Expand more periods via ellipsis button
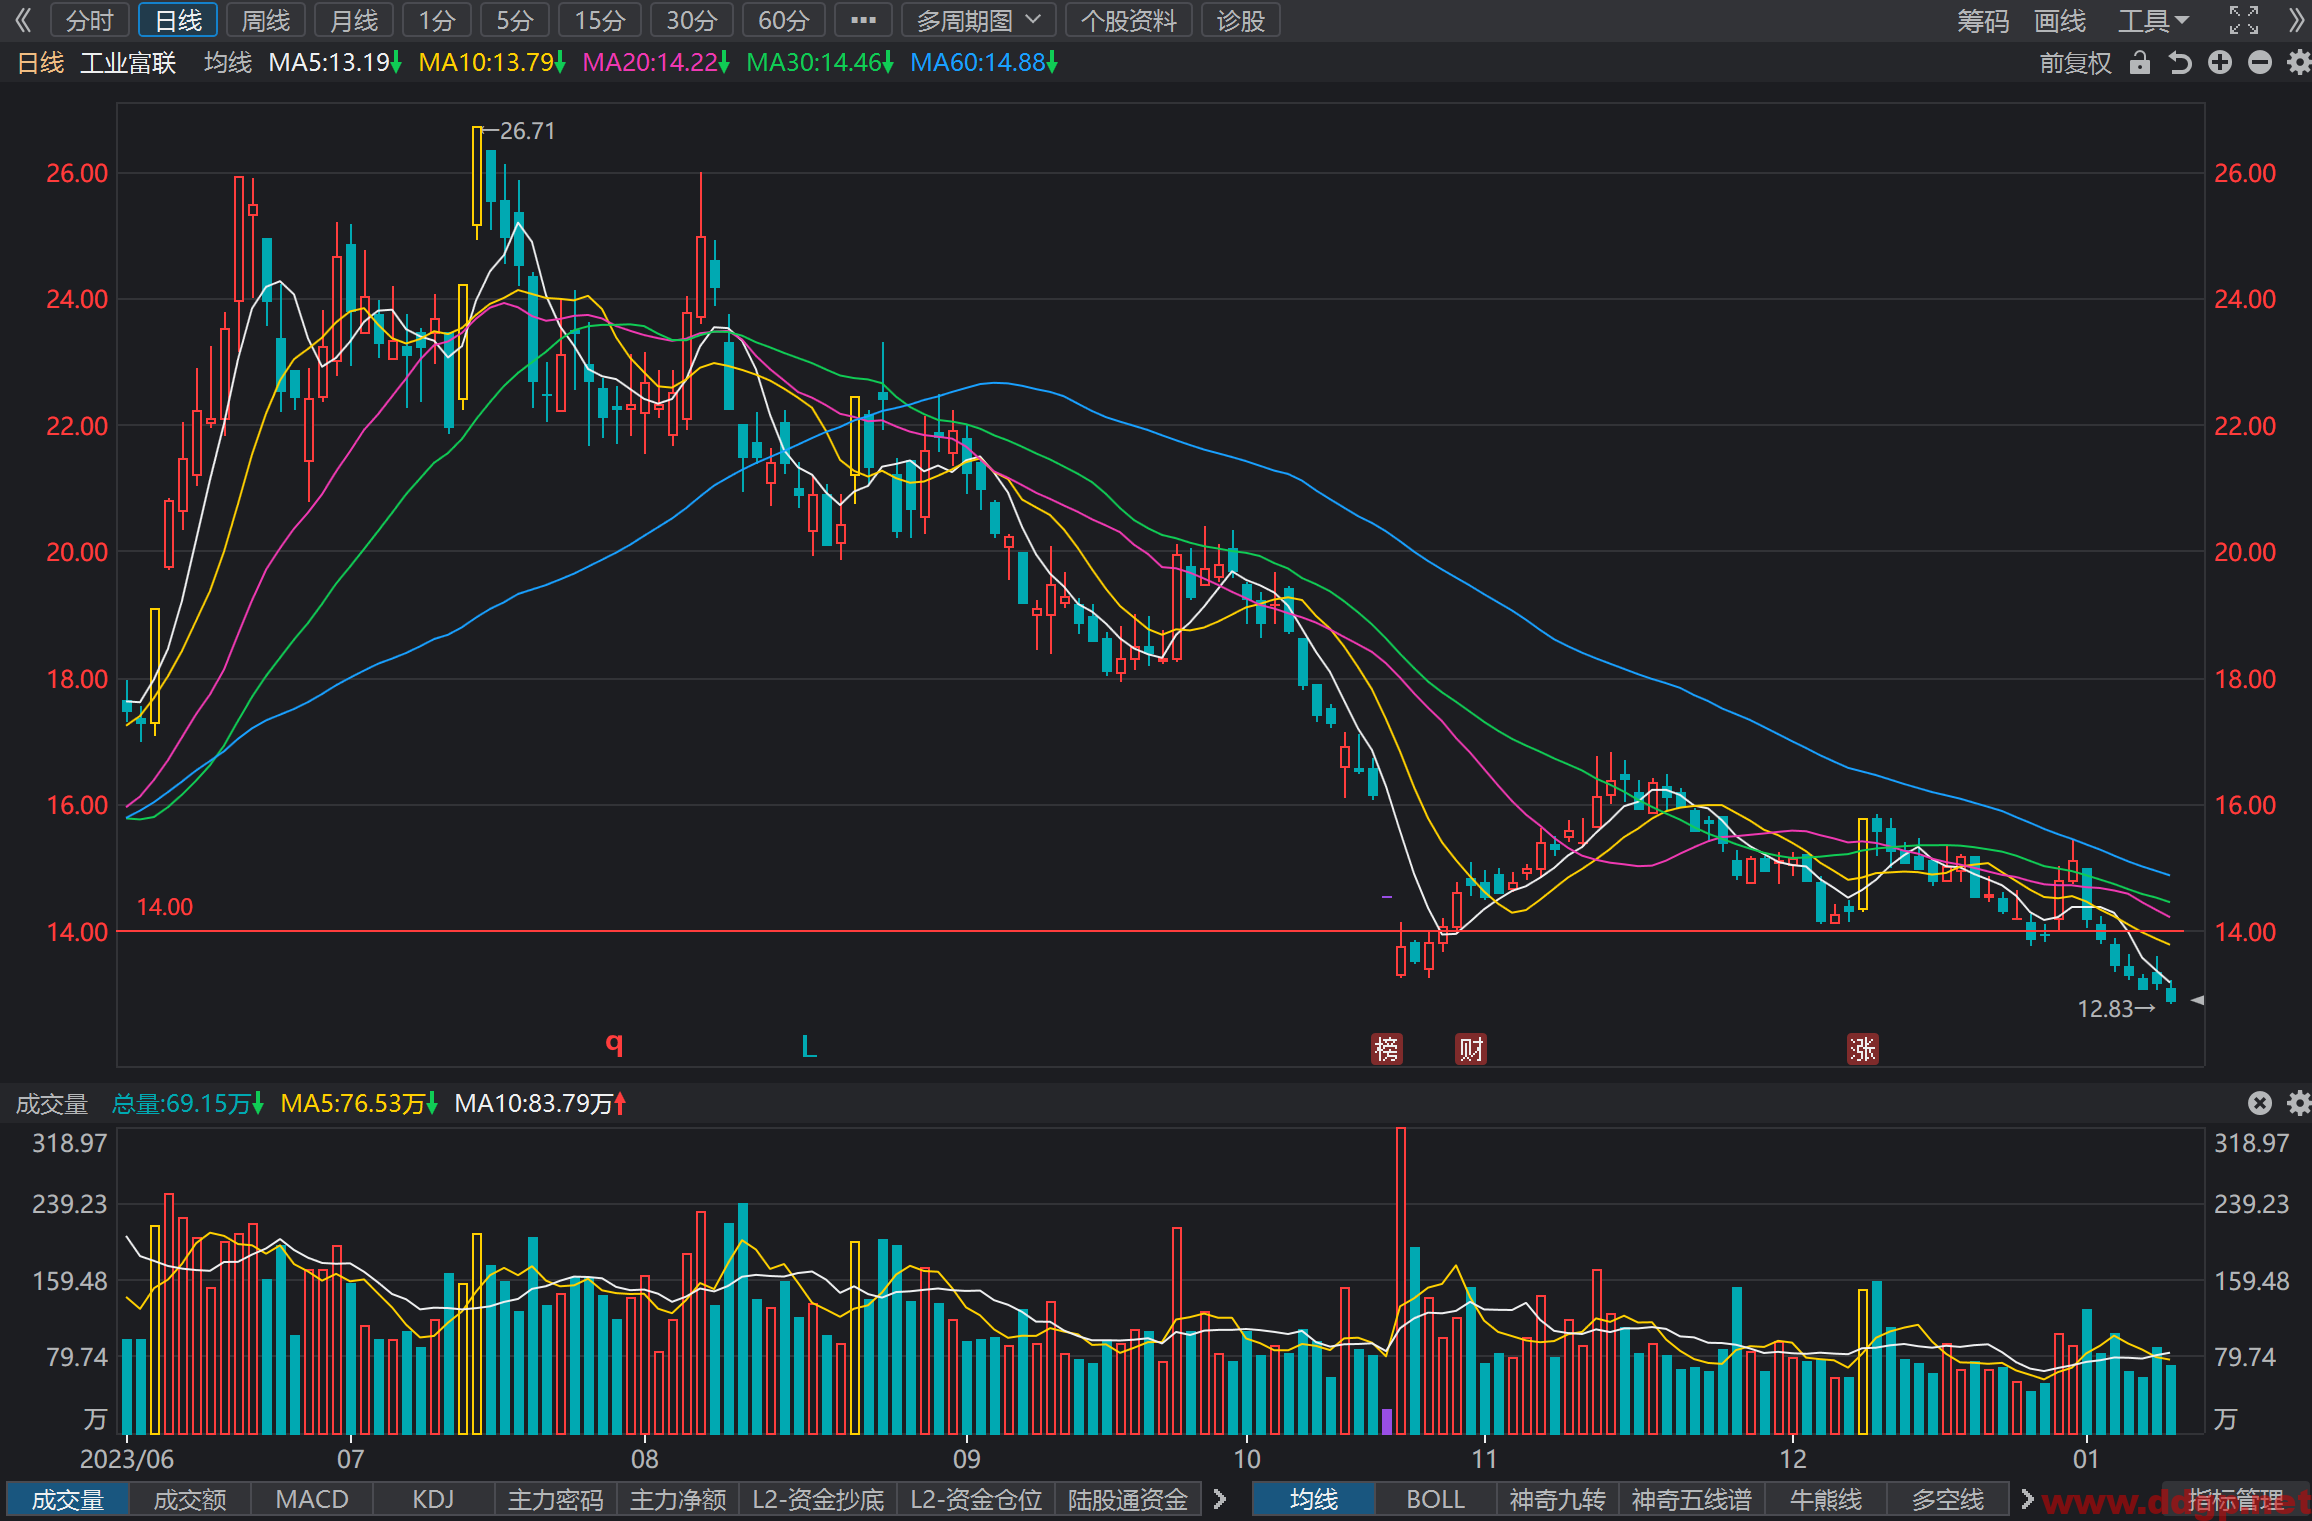Screen dimensions: 2312x1521 (863, 20)
